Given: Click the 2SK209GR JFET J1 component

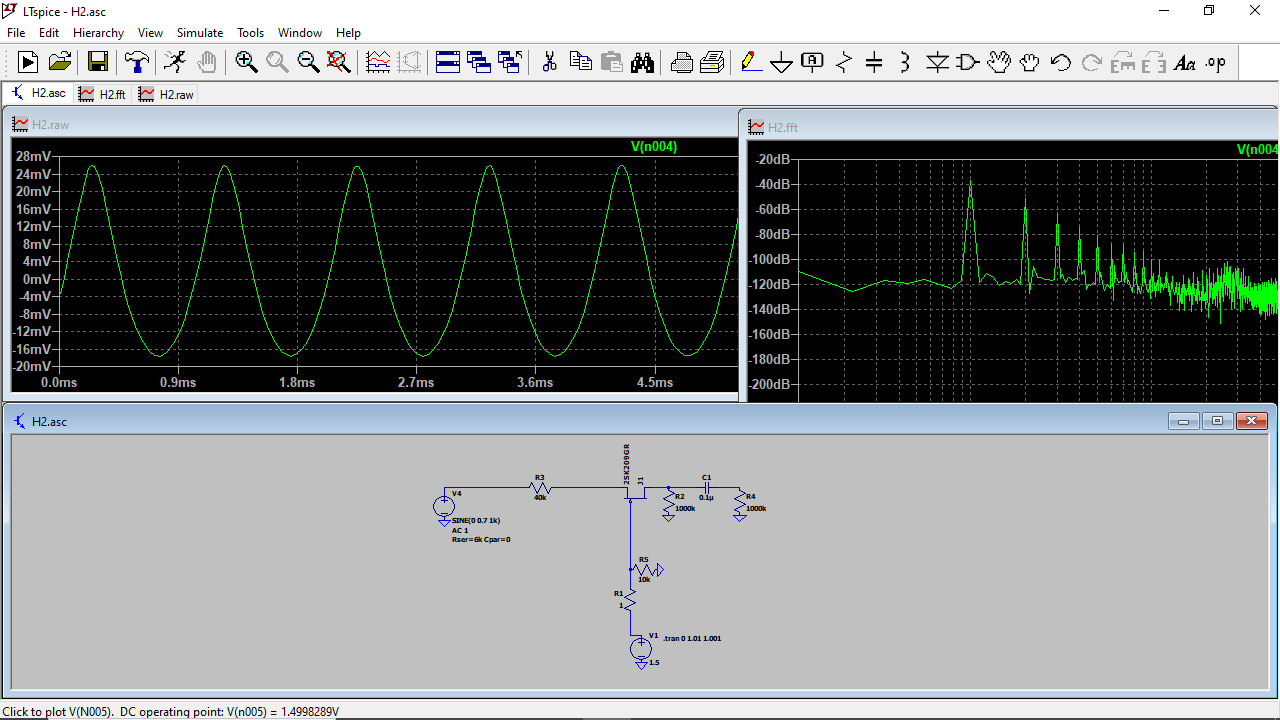Looking at the screenshot, I should 636,490.
